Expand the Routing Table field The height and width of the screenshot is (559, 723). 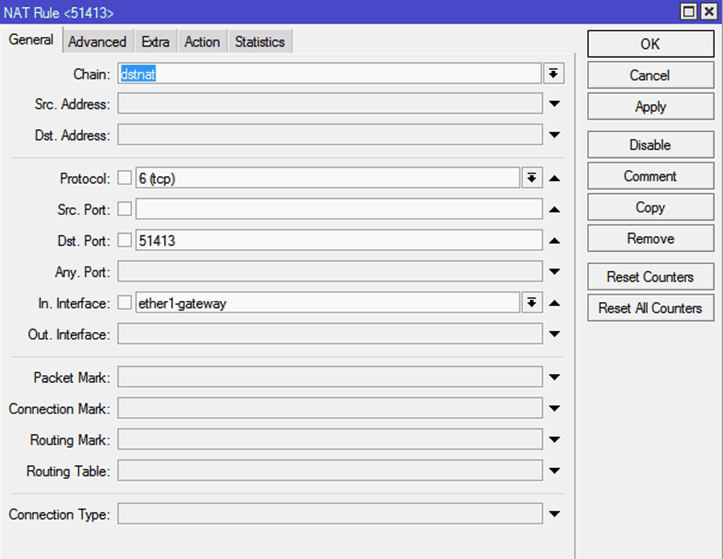click(554, 470)
